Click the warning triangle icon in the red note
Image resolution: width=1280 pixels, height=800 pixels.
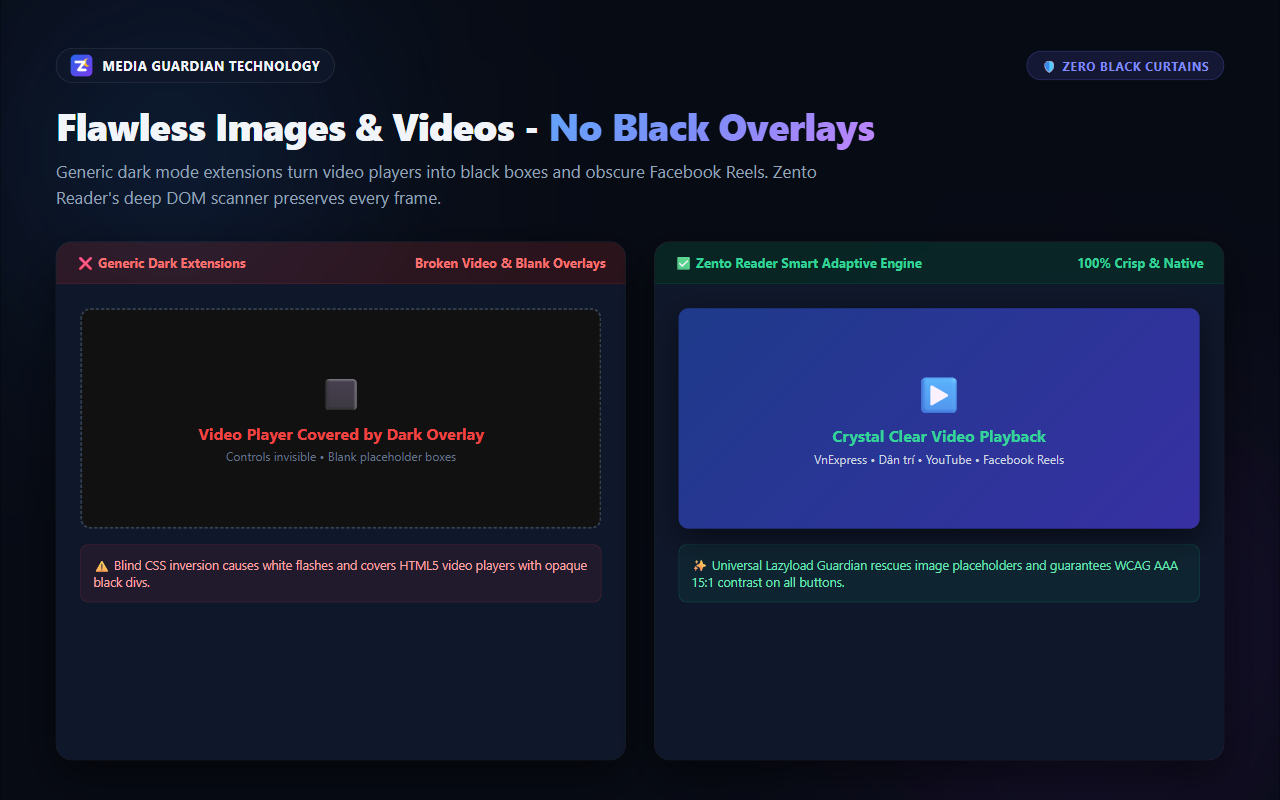(102, 566)
